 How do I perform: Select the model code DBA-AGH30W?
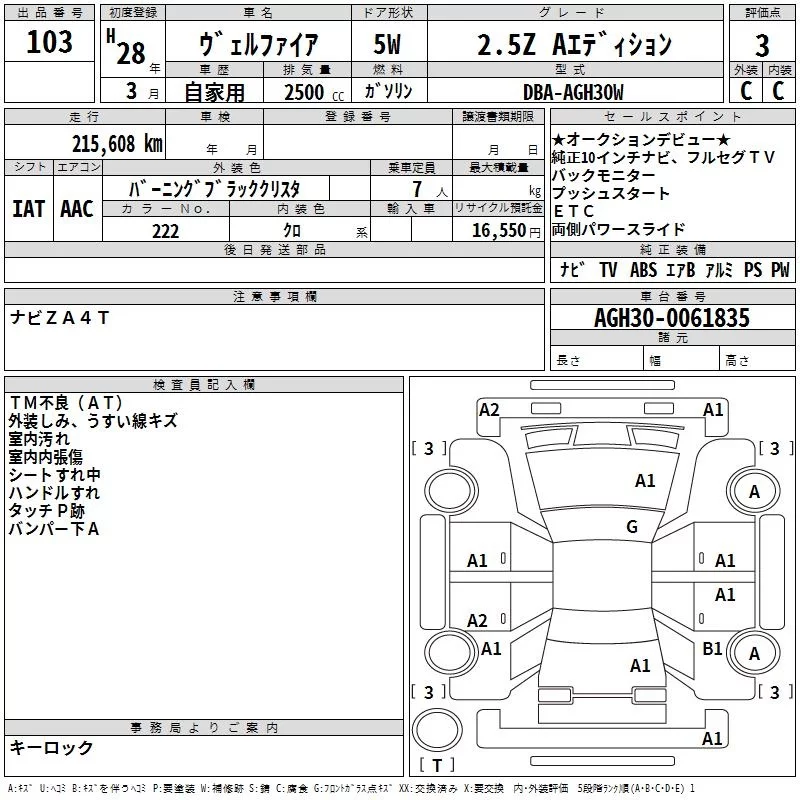(573, 92)
